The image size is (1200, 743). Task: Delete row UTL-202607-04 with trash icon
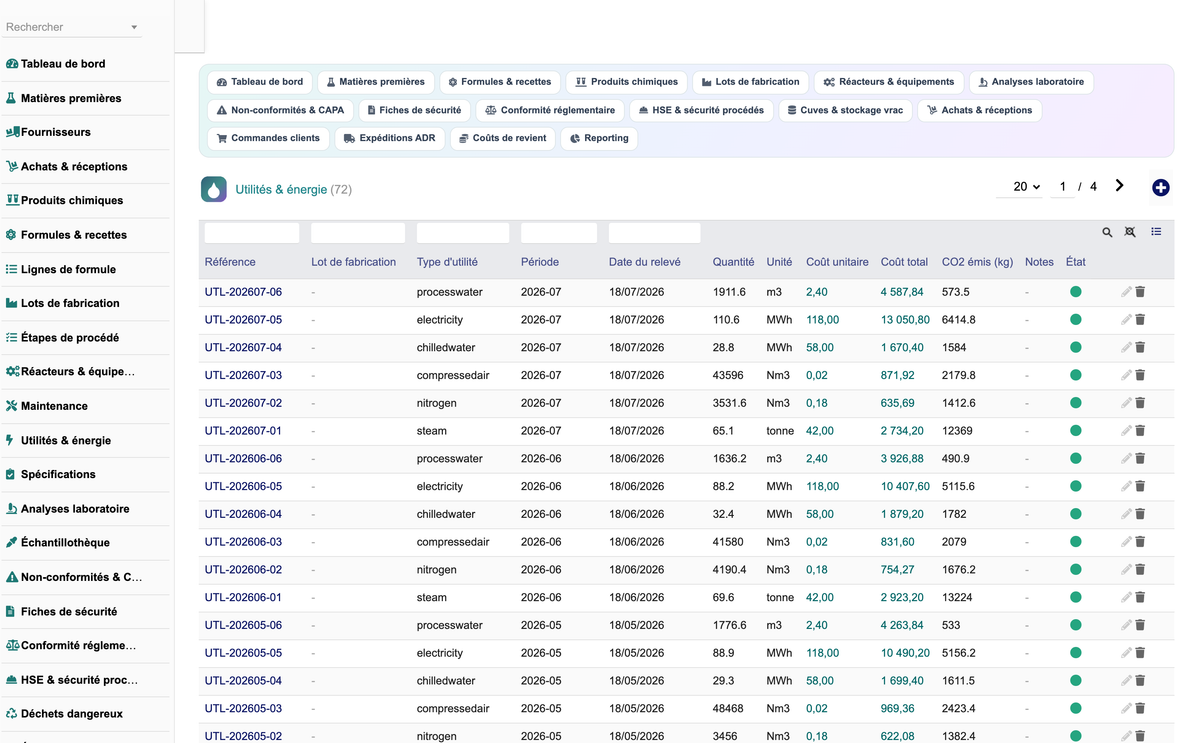(x=1140, y=348)
